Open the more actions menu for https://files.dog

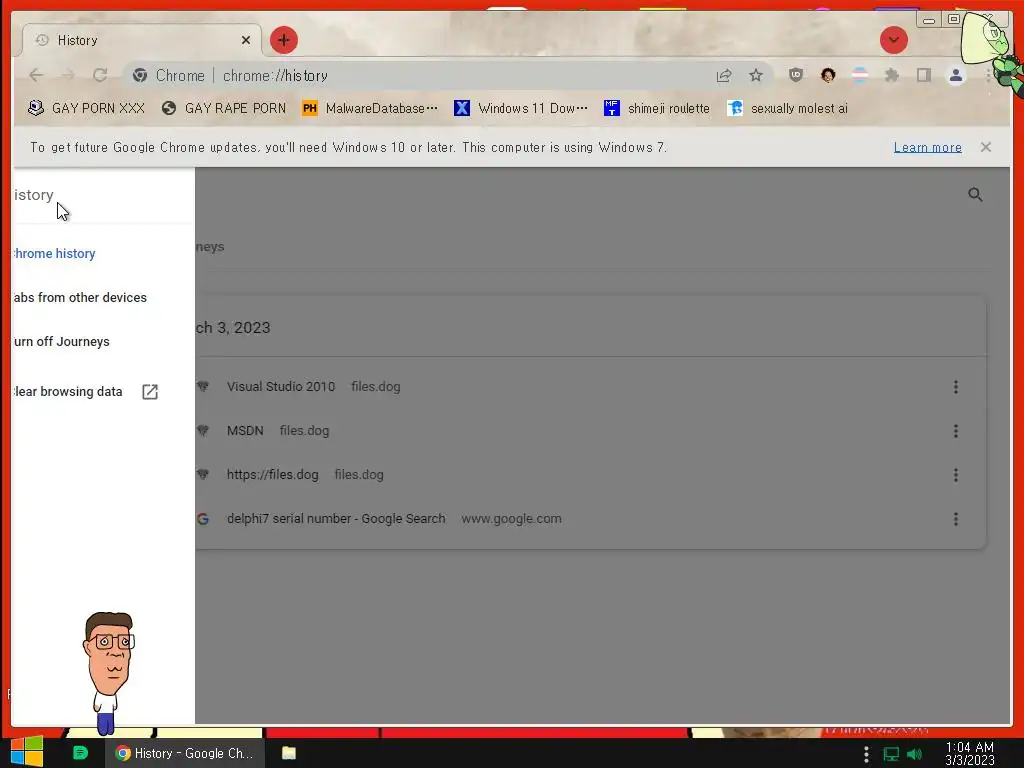[x=955, y=475]
